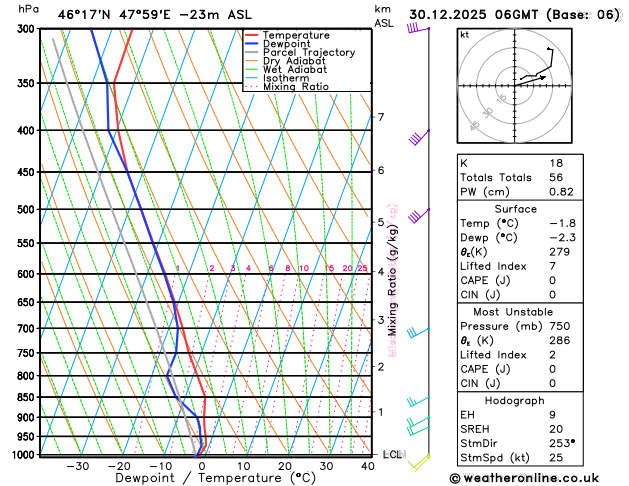Click the '850' hPa pressure axis label
Screen dimensions: 629x486
point(28,397)
